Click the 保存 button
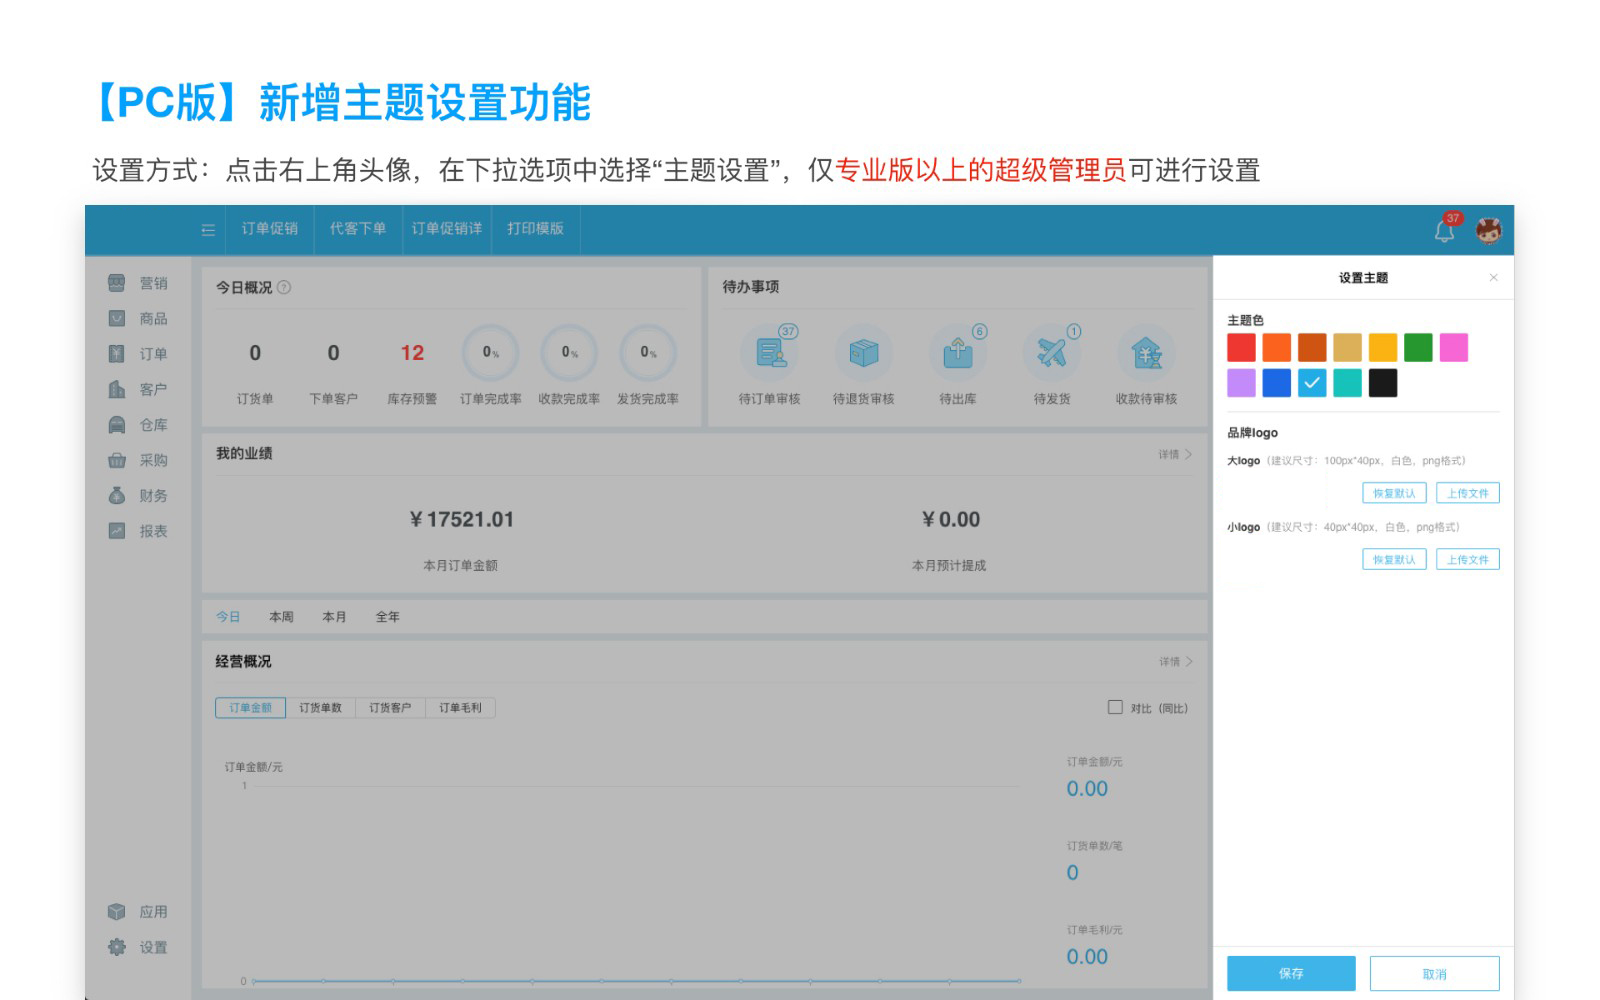Image resolution: width=1600 pixels, height=1000 pixels. coord(1290,973)
